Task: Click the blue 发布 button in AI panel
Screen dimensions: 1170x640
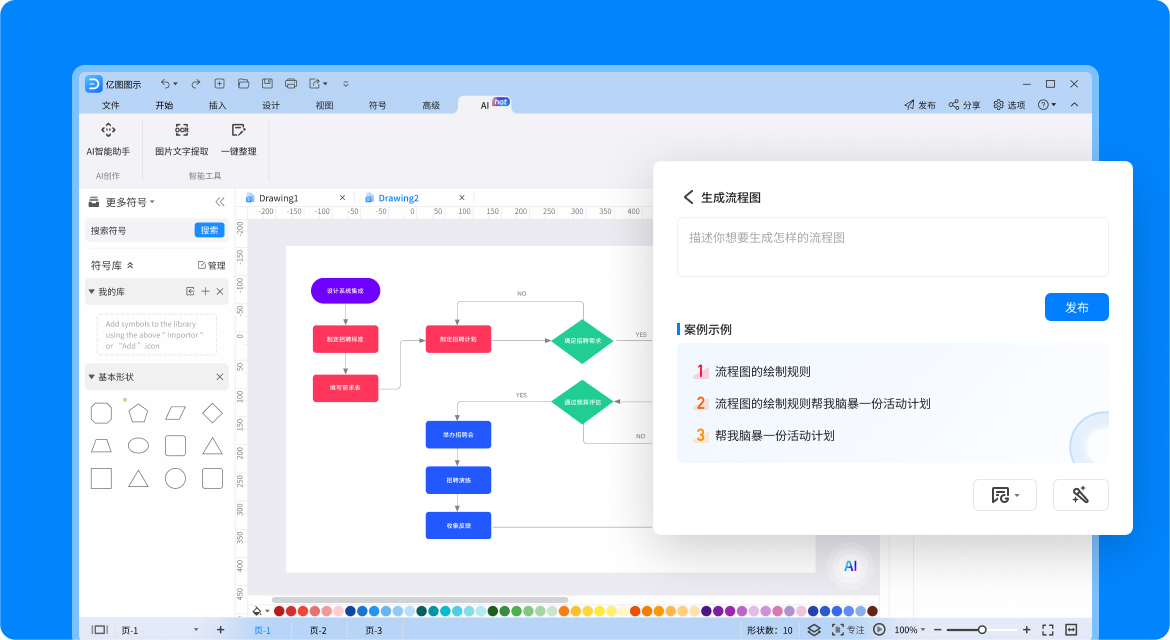Action: tap(1076, 307)
